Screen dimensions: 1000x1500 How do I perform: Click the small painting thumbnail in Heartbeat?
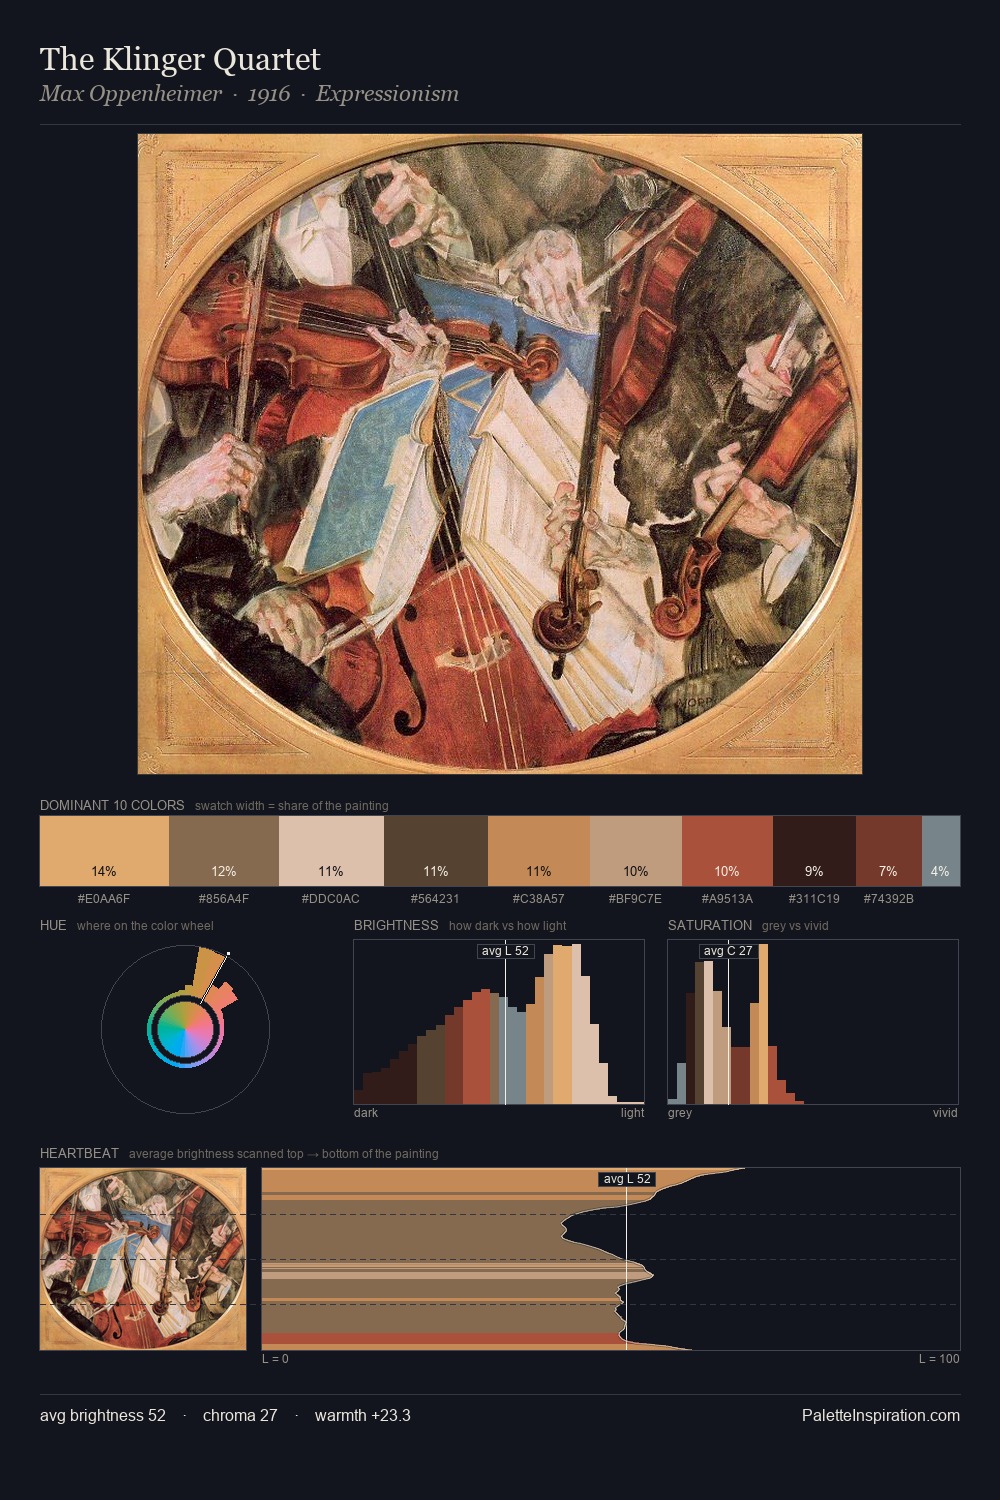click(x=143, y=1259)
